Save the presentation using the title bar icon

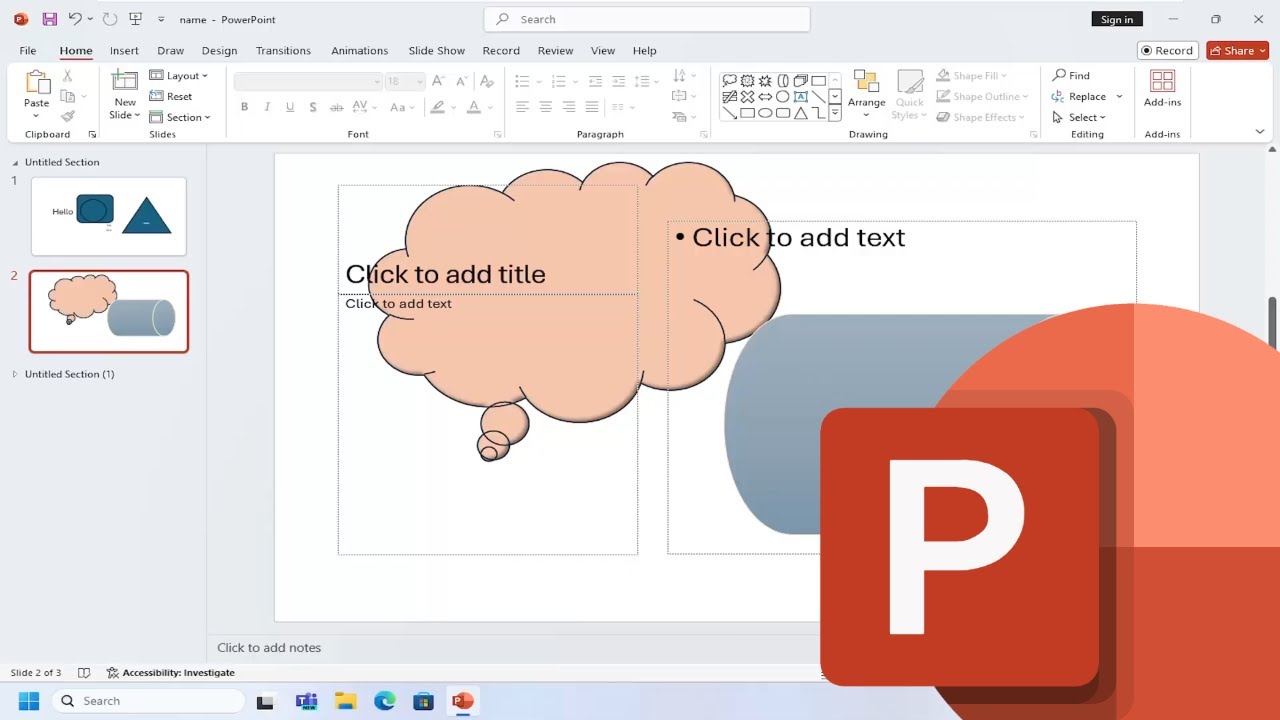click(49, 19)
